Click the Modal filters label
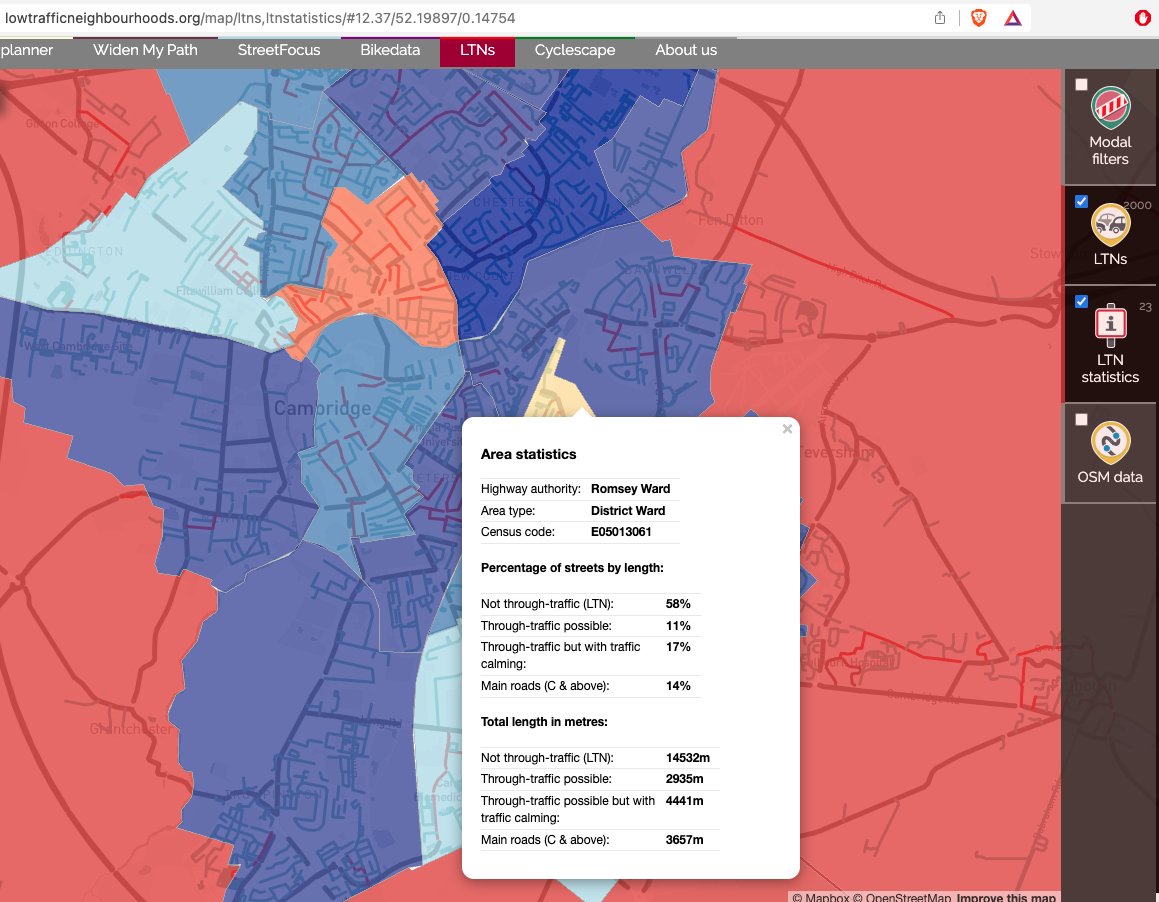Screen dimensions: 1159x902 1110,150
